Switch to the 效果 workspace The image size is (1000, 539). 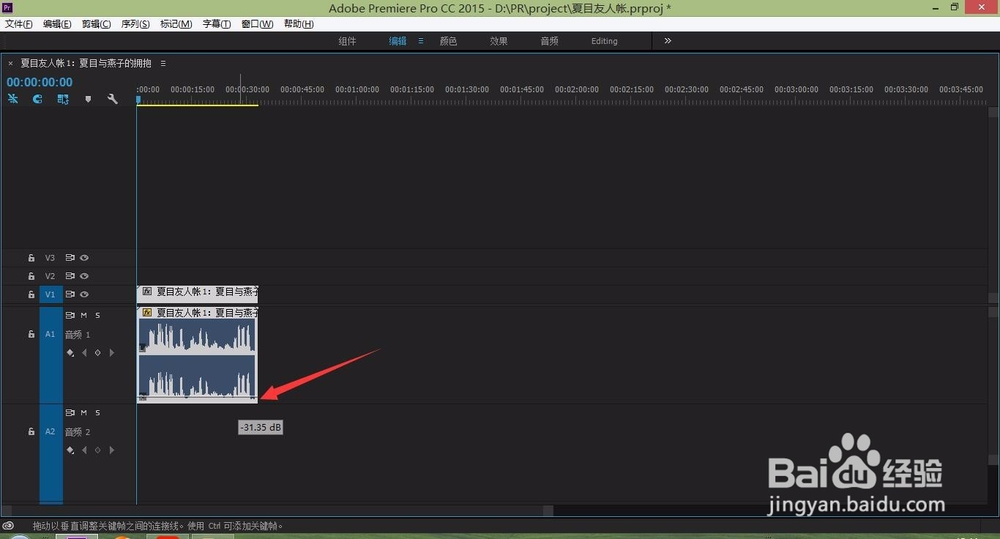[498, 41]
